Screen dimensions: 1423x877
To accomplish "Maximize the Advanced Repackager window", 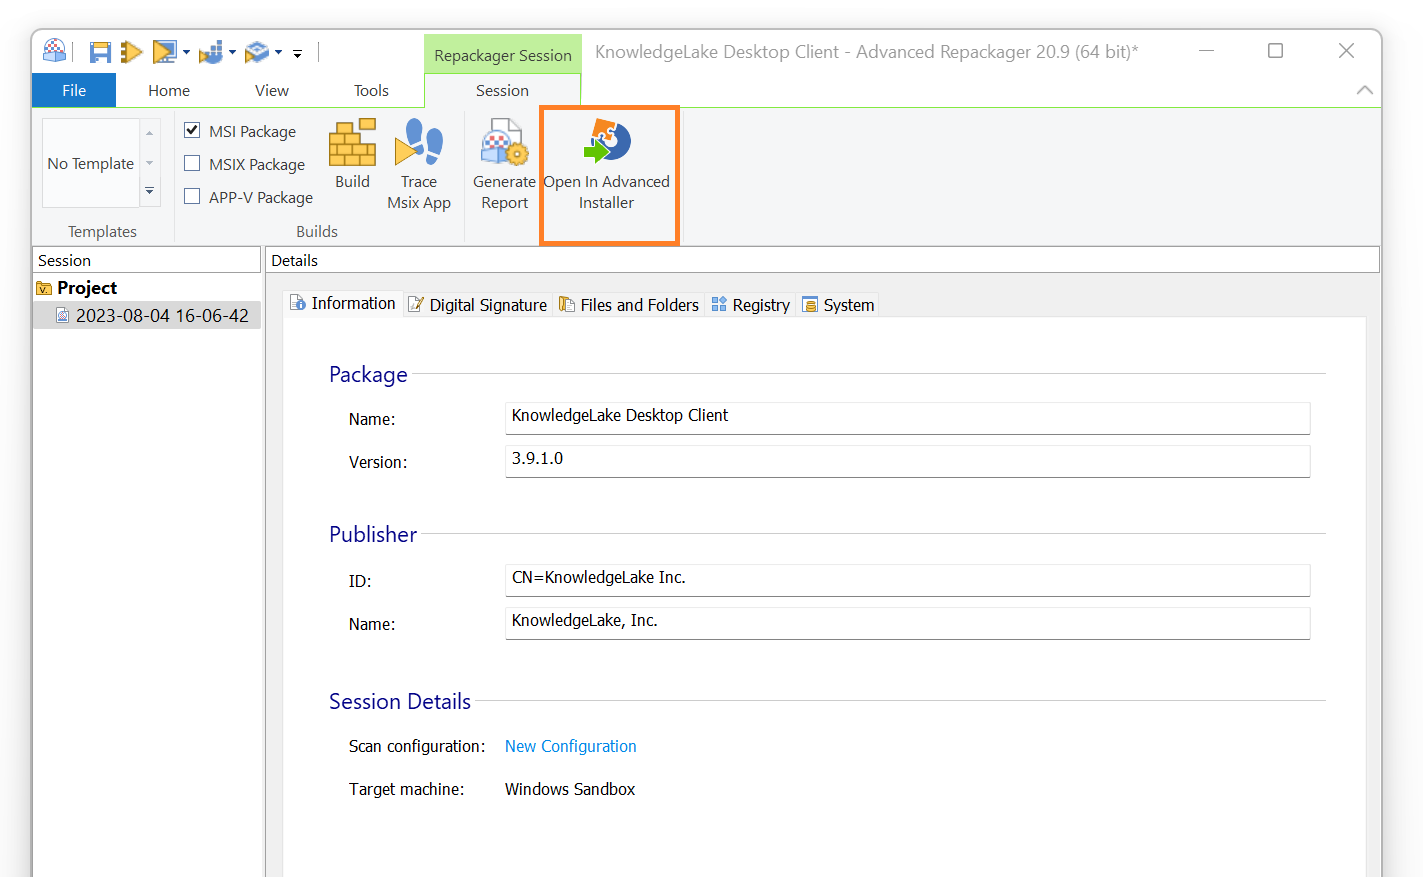I will point(1275,51).
